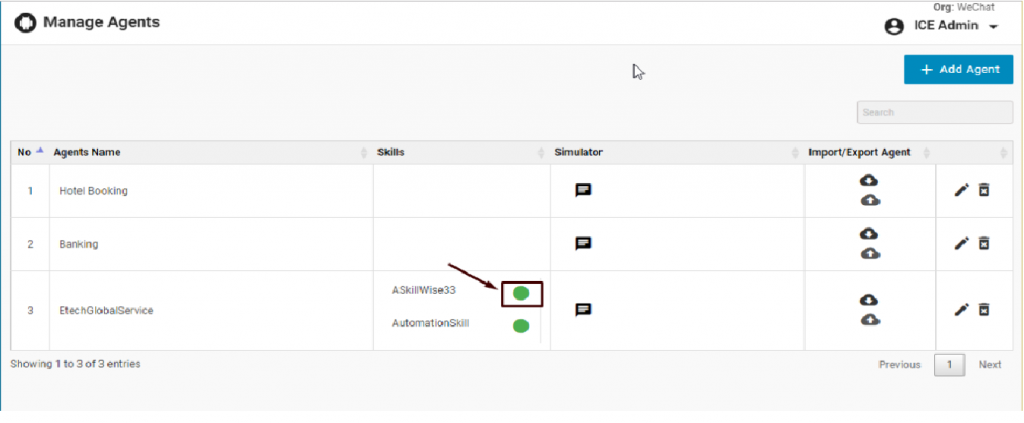Toggle the AutomationSkill green status

pos(520,326)
